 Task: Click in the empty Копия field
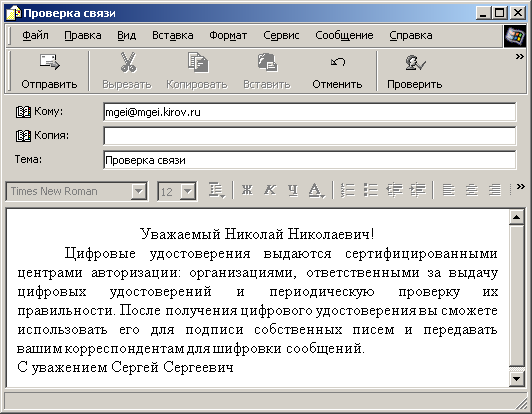(x=309, y=136)
